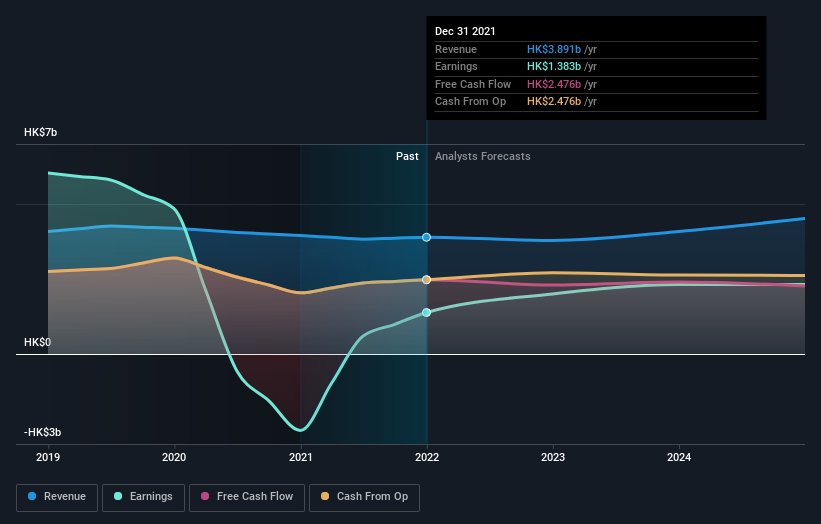Click the -HK$3b y-axis label
This screenshot has width=821, height=524.
[42, 432]
